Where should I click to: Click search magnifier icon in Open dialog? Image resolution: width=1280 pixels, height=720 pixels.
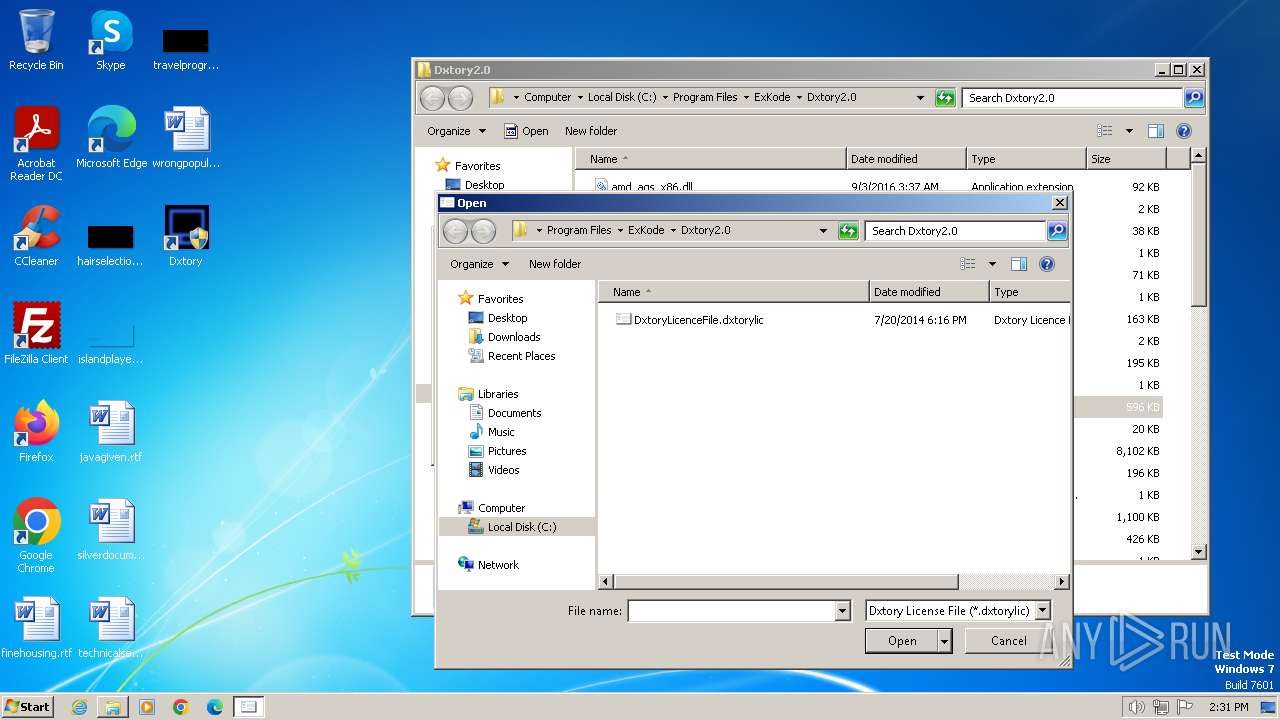tap(1056, 231)
